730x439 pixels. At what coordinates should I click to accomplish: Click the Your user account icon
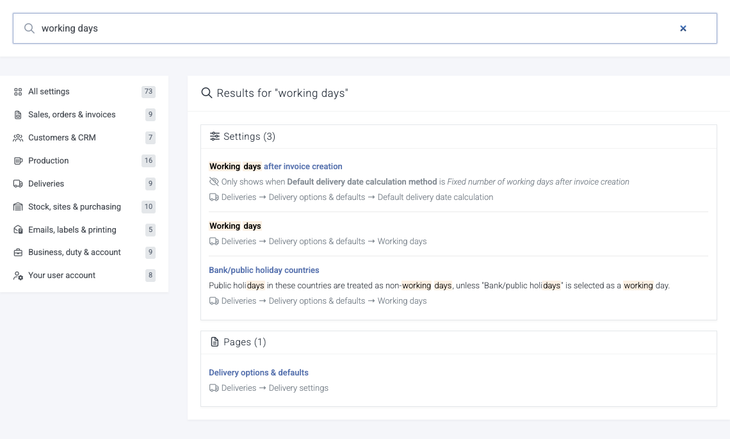[x=18, y=276]
